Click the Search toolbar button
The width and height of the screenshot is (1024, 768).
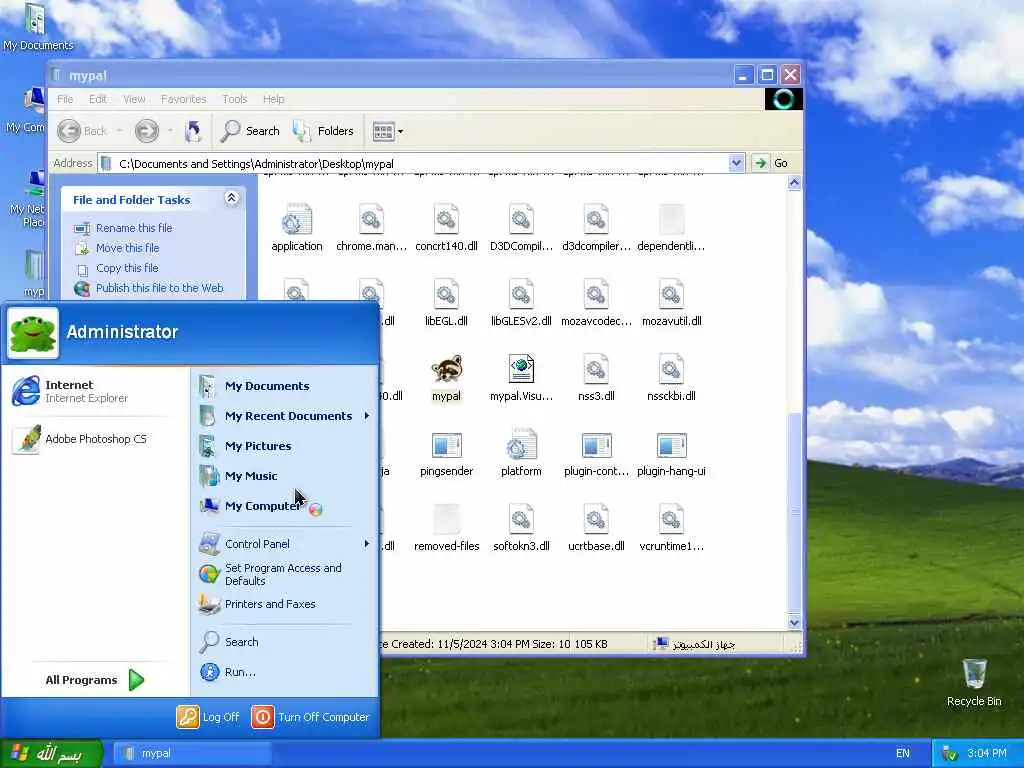click(x=250, y=131)
